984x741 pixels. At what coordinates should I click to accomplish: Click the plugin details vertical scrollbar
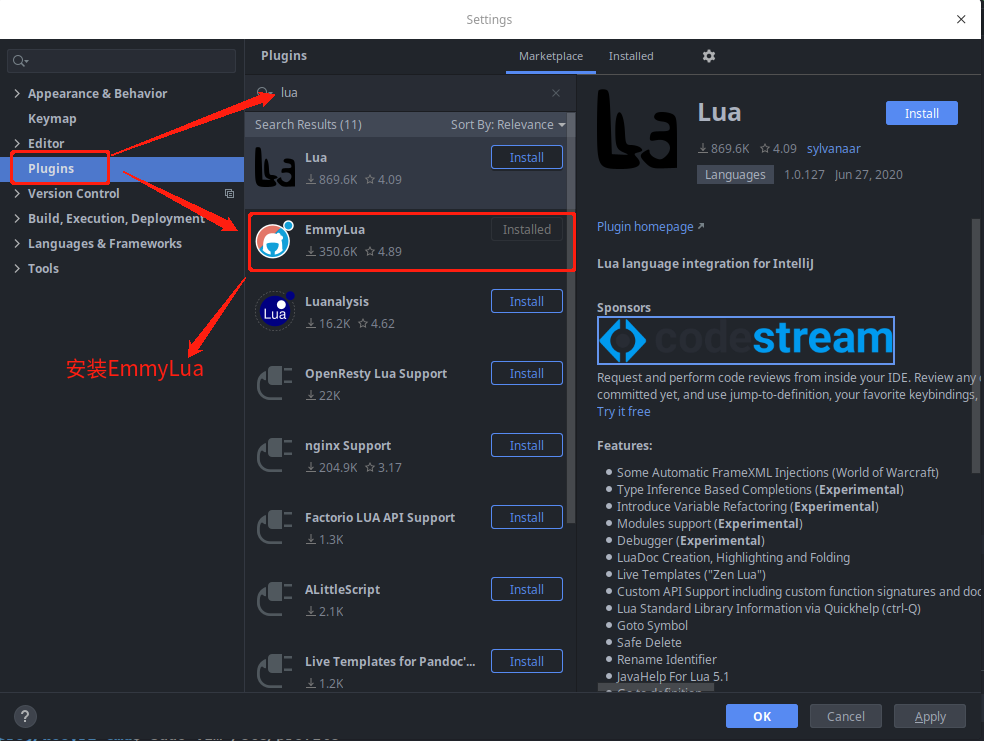click(976, 345)
